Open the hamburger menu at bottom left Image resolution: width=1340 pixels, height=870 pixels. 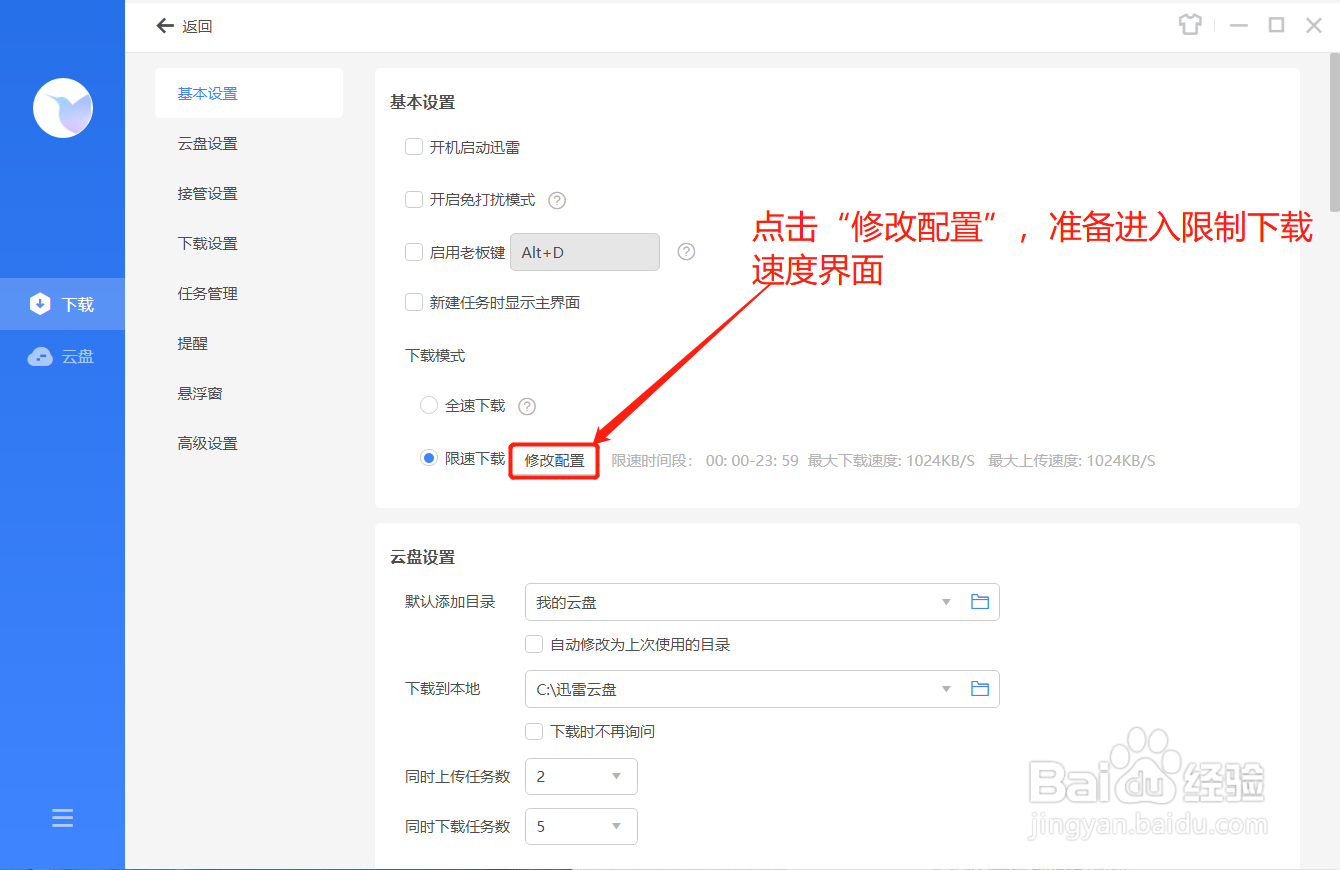62,817
